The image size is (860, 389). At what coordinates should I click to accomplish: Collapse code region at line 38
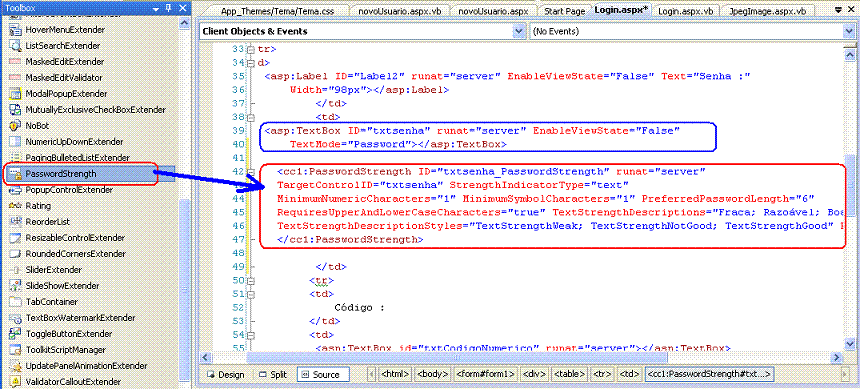(251, 117)
